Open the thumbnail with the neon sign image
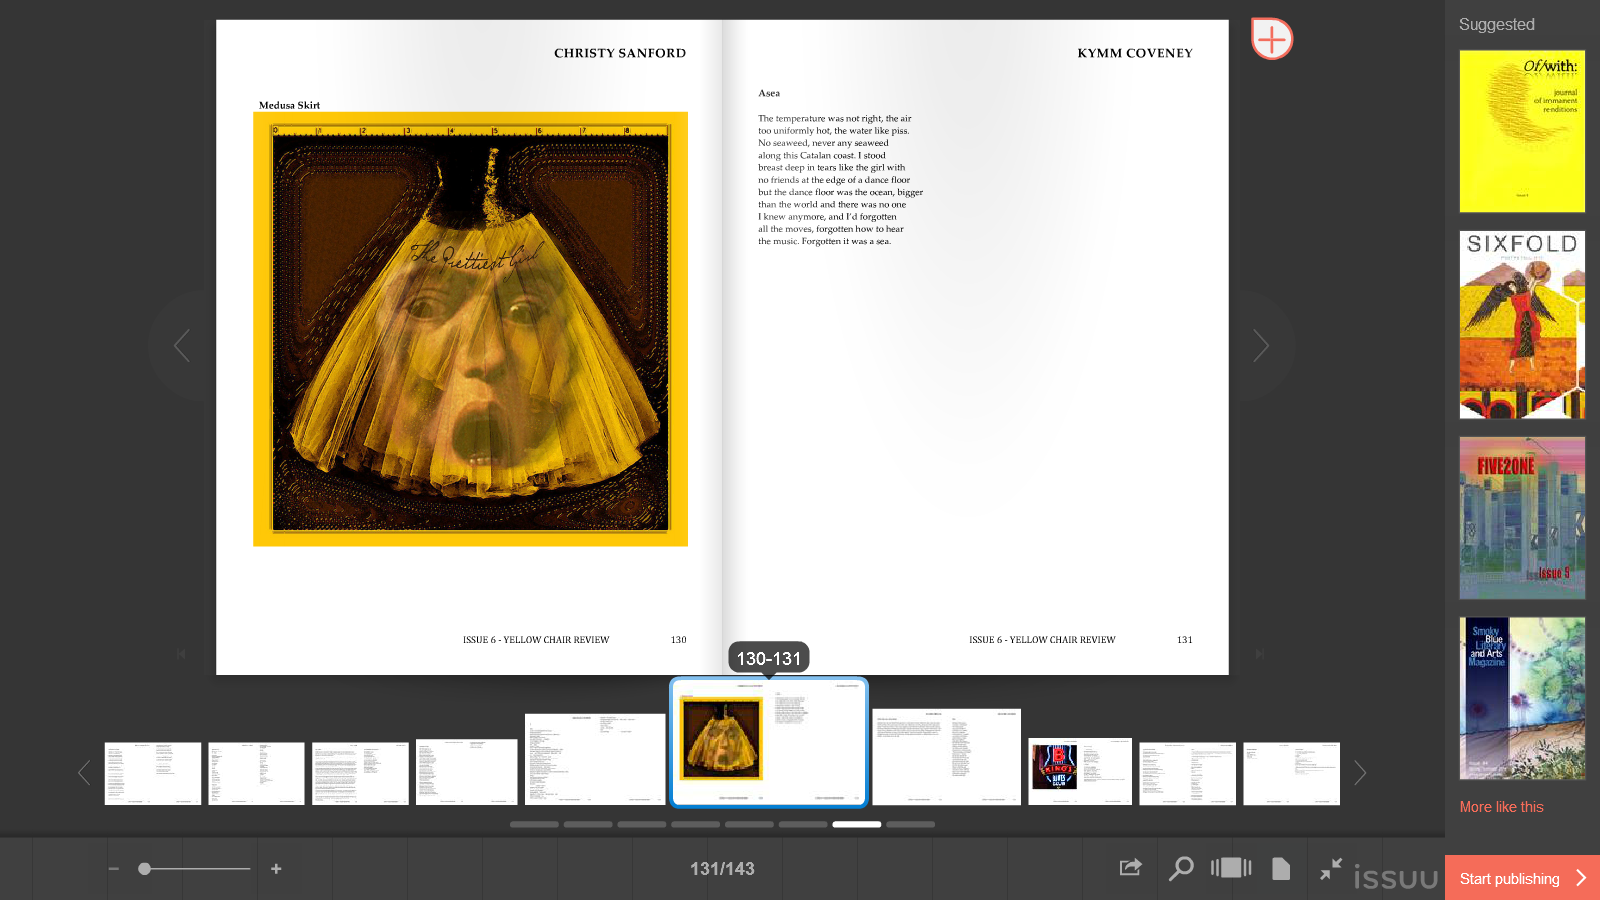The height and width of the screenshot is (900, 1600). pos(1080,771)
